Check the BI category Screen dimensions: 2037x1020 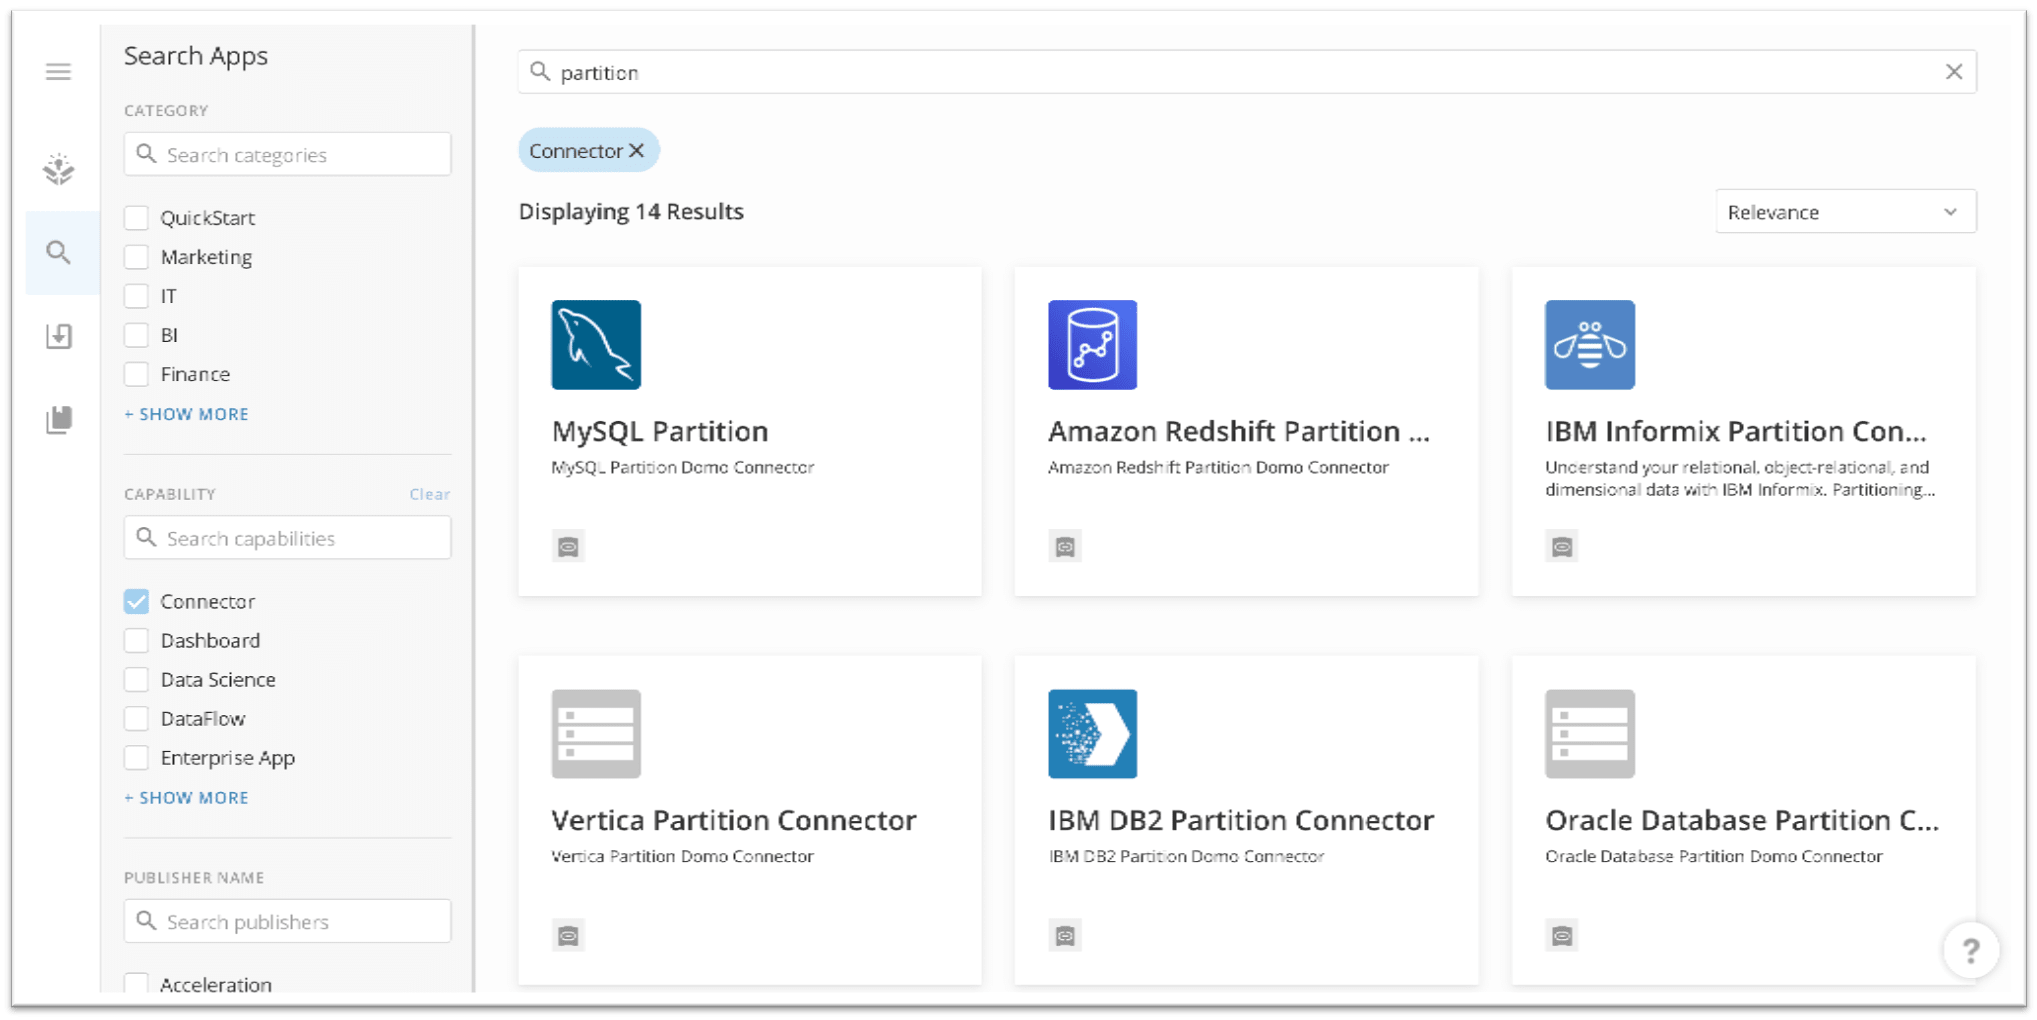coord(136,335)
